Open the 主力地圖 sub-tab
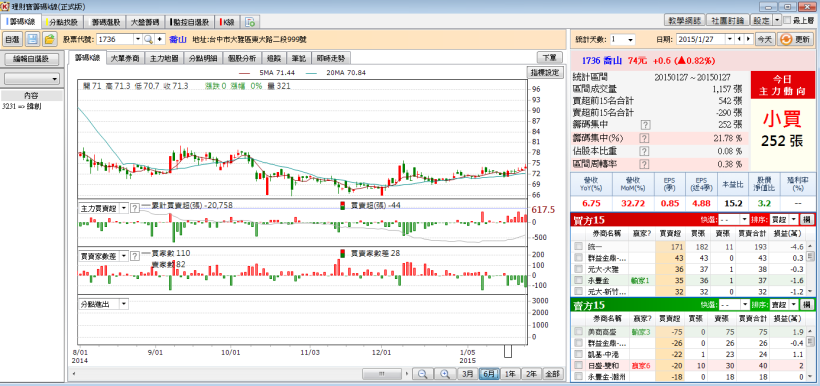The width and height of the screenshot is (820, 386). 164,58
